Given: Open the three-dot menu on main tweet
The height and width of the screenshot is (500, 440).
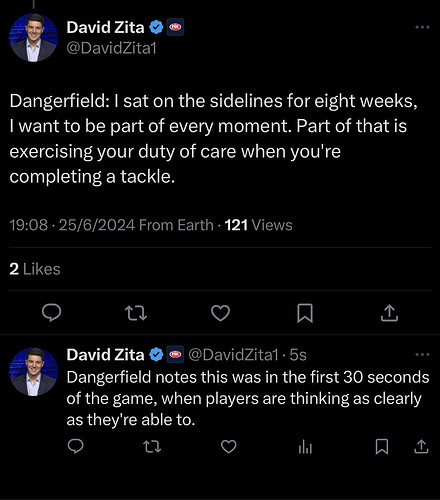Looking at the screenshot, I should (422, 27).
